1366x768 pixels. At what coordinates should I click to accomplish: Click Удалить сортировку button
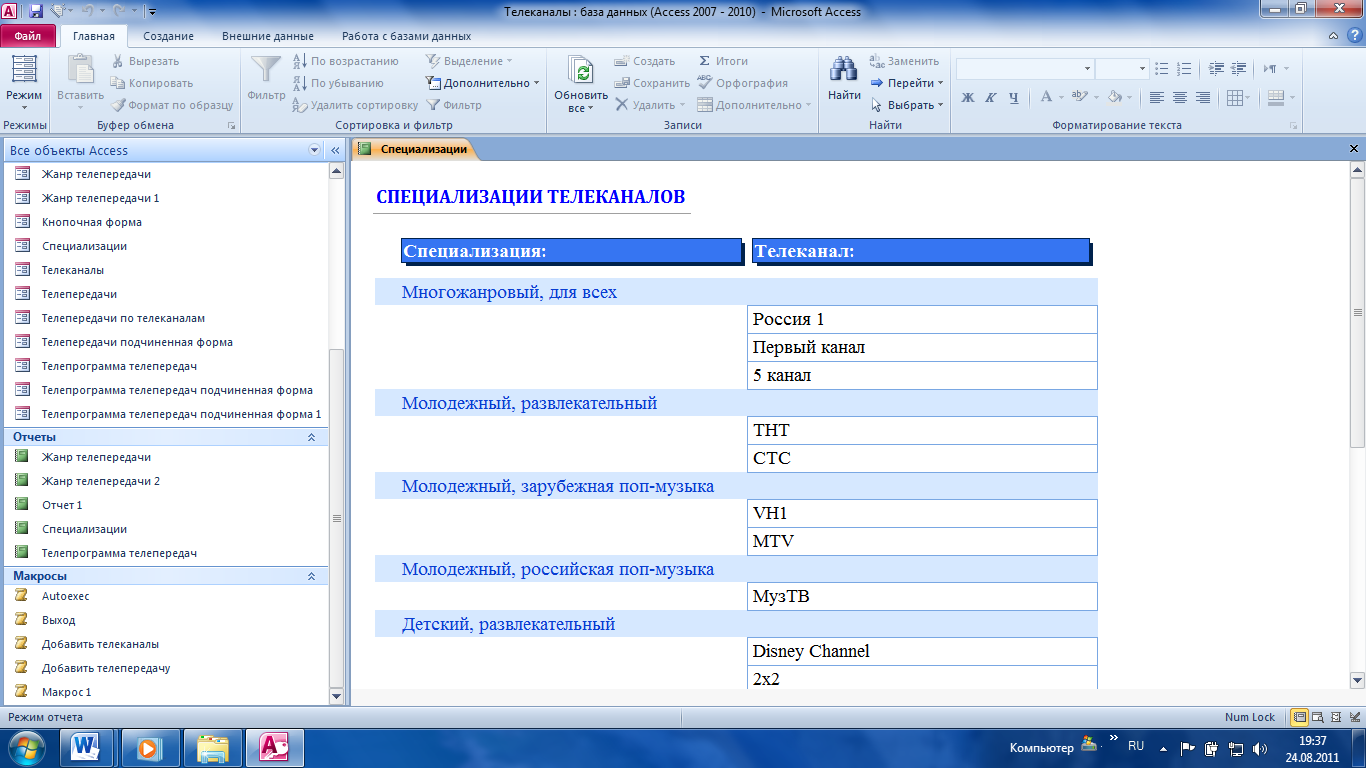coord(355,105)
